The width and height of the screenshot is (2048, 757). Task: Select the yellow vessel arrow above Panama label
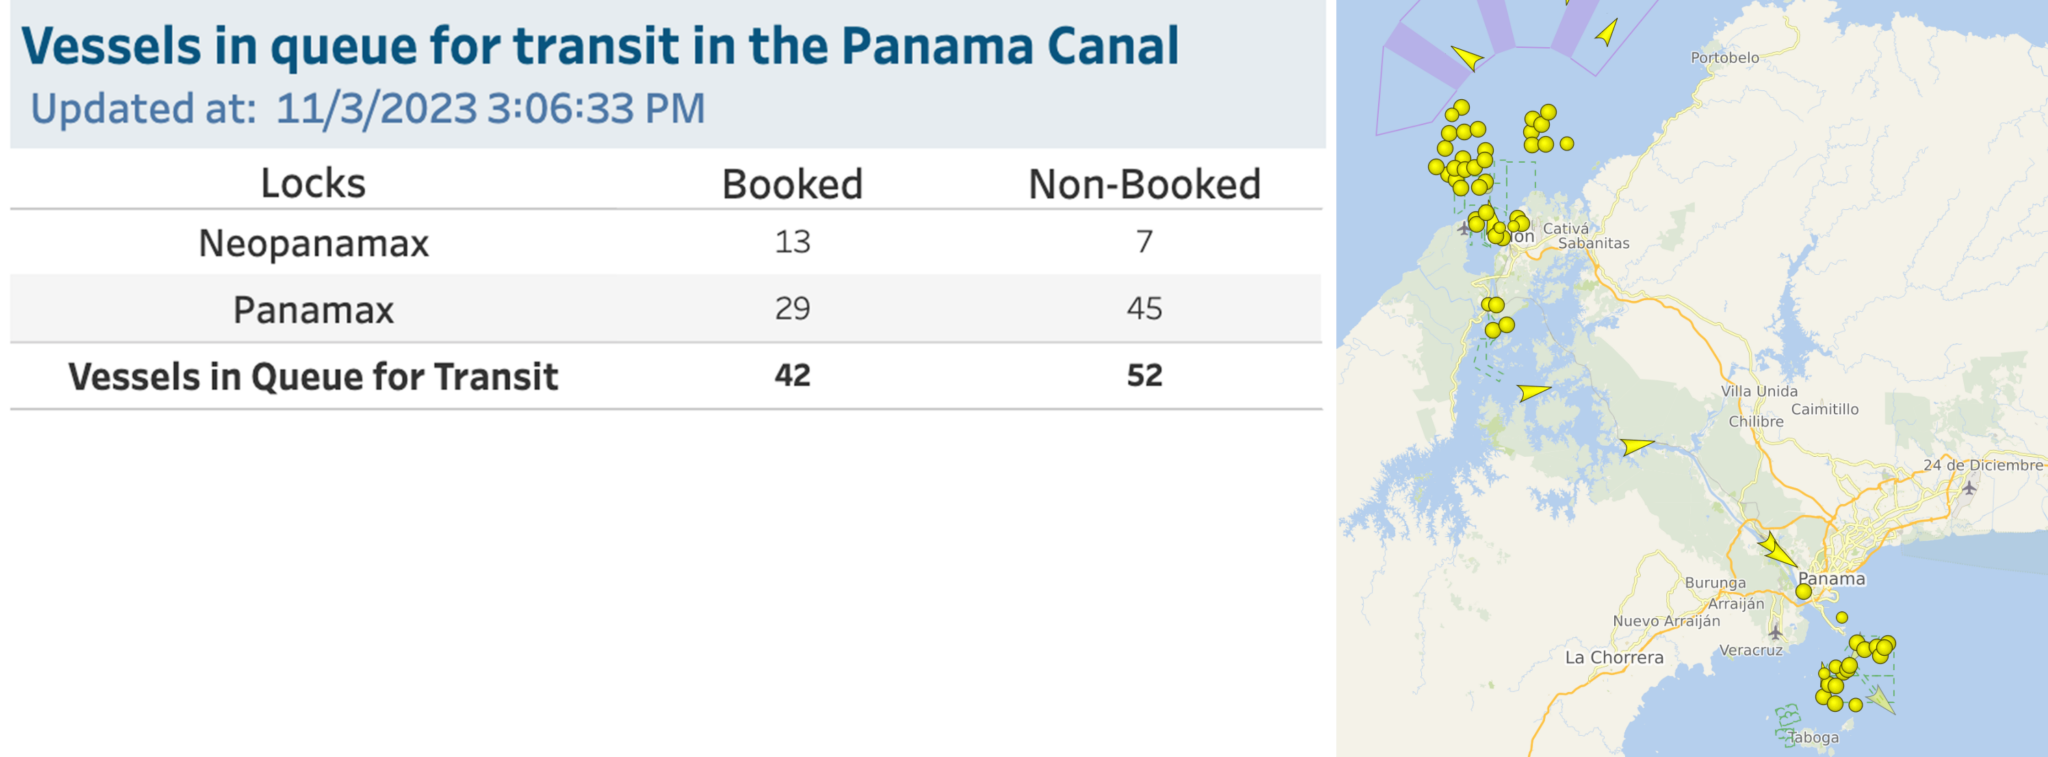pyautogui.click(x=1776, y=549)
